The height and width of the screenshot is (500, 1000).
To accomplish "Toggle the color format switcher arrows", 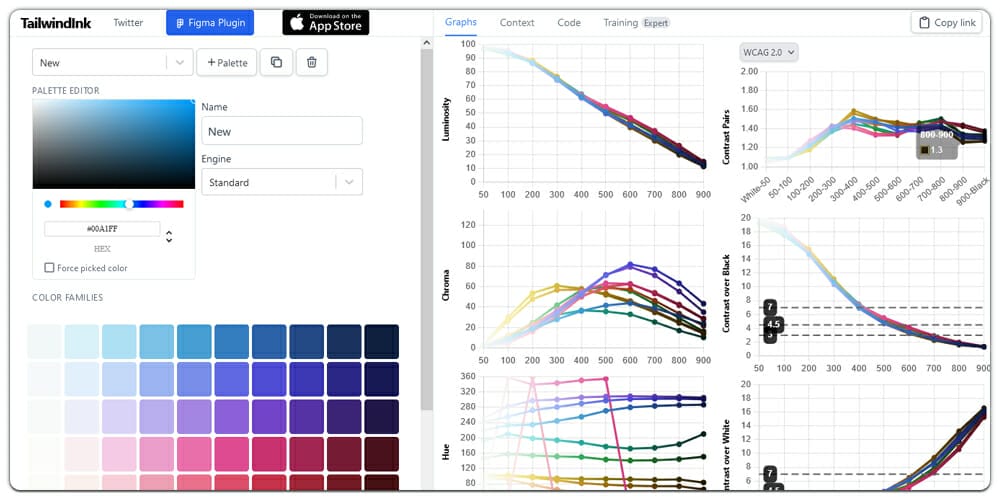I will [169, 236].
